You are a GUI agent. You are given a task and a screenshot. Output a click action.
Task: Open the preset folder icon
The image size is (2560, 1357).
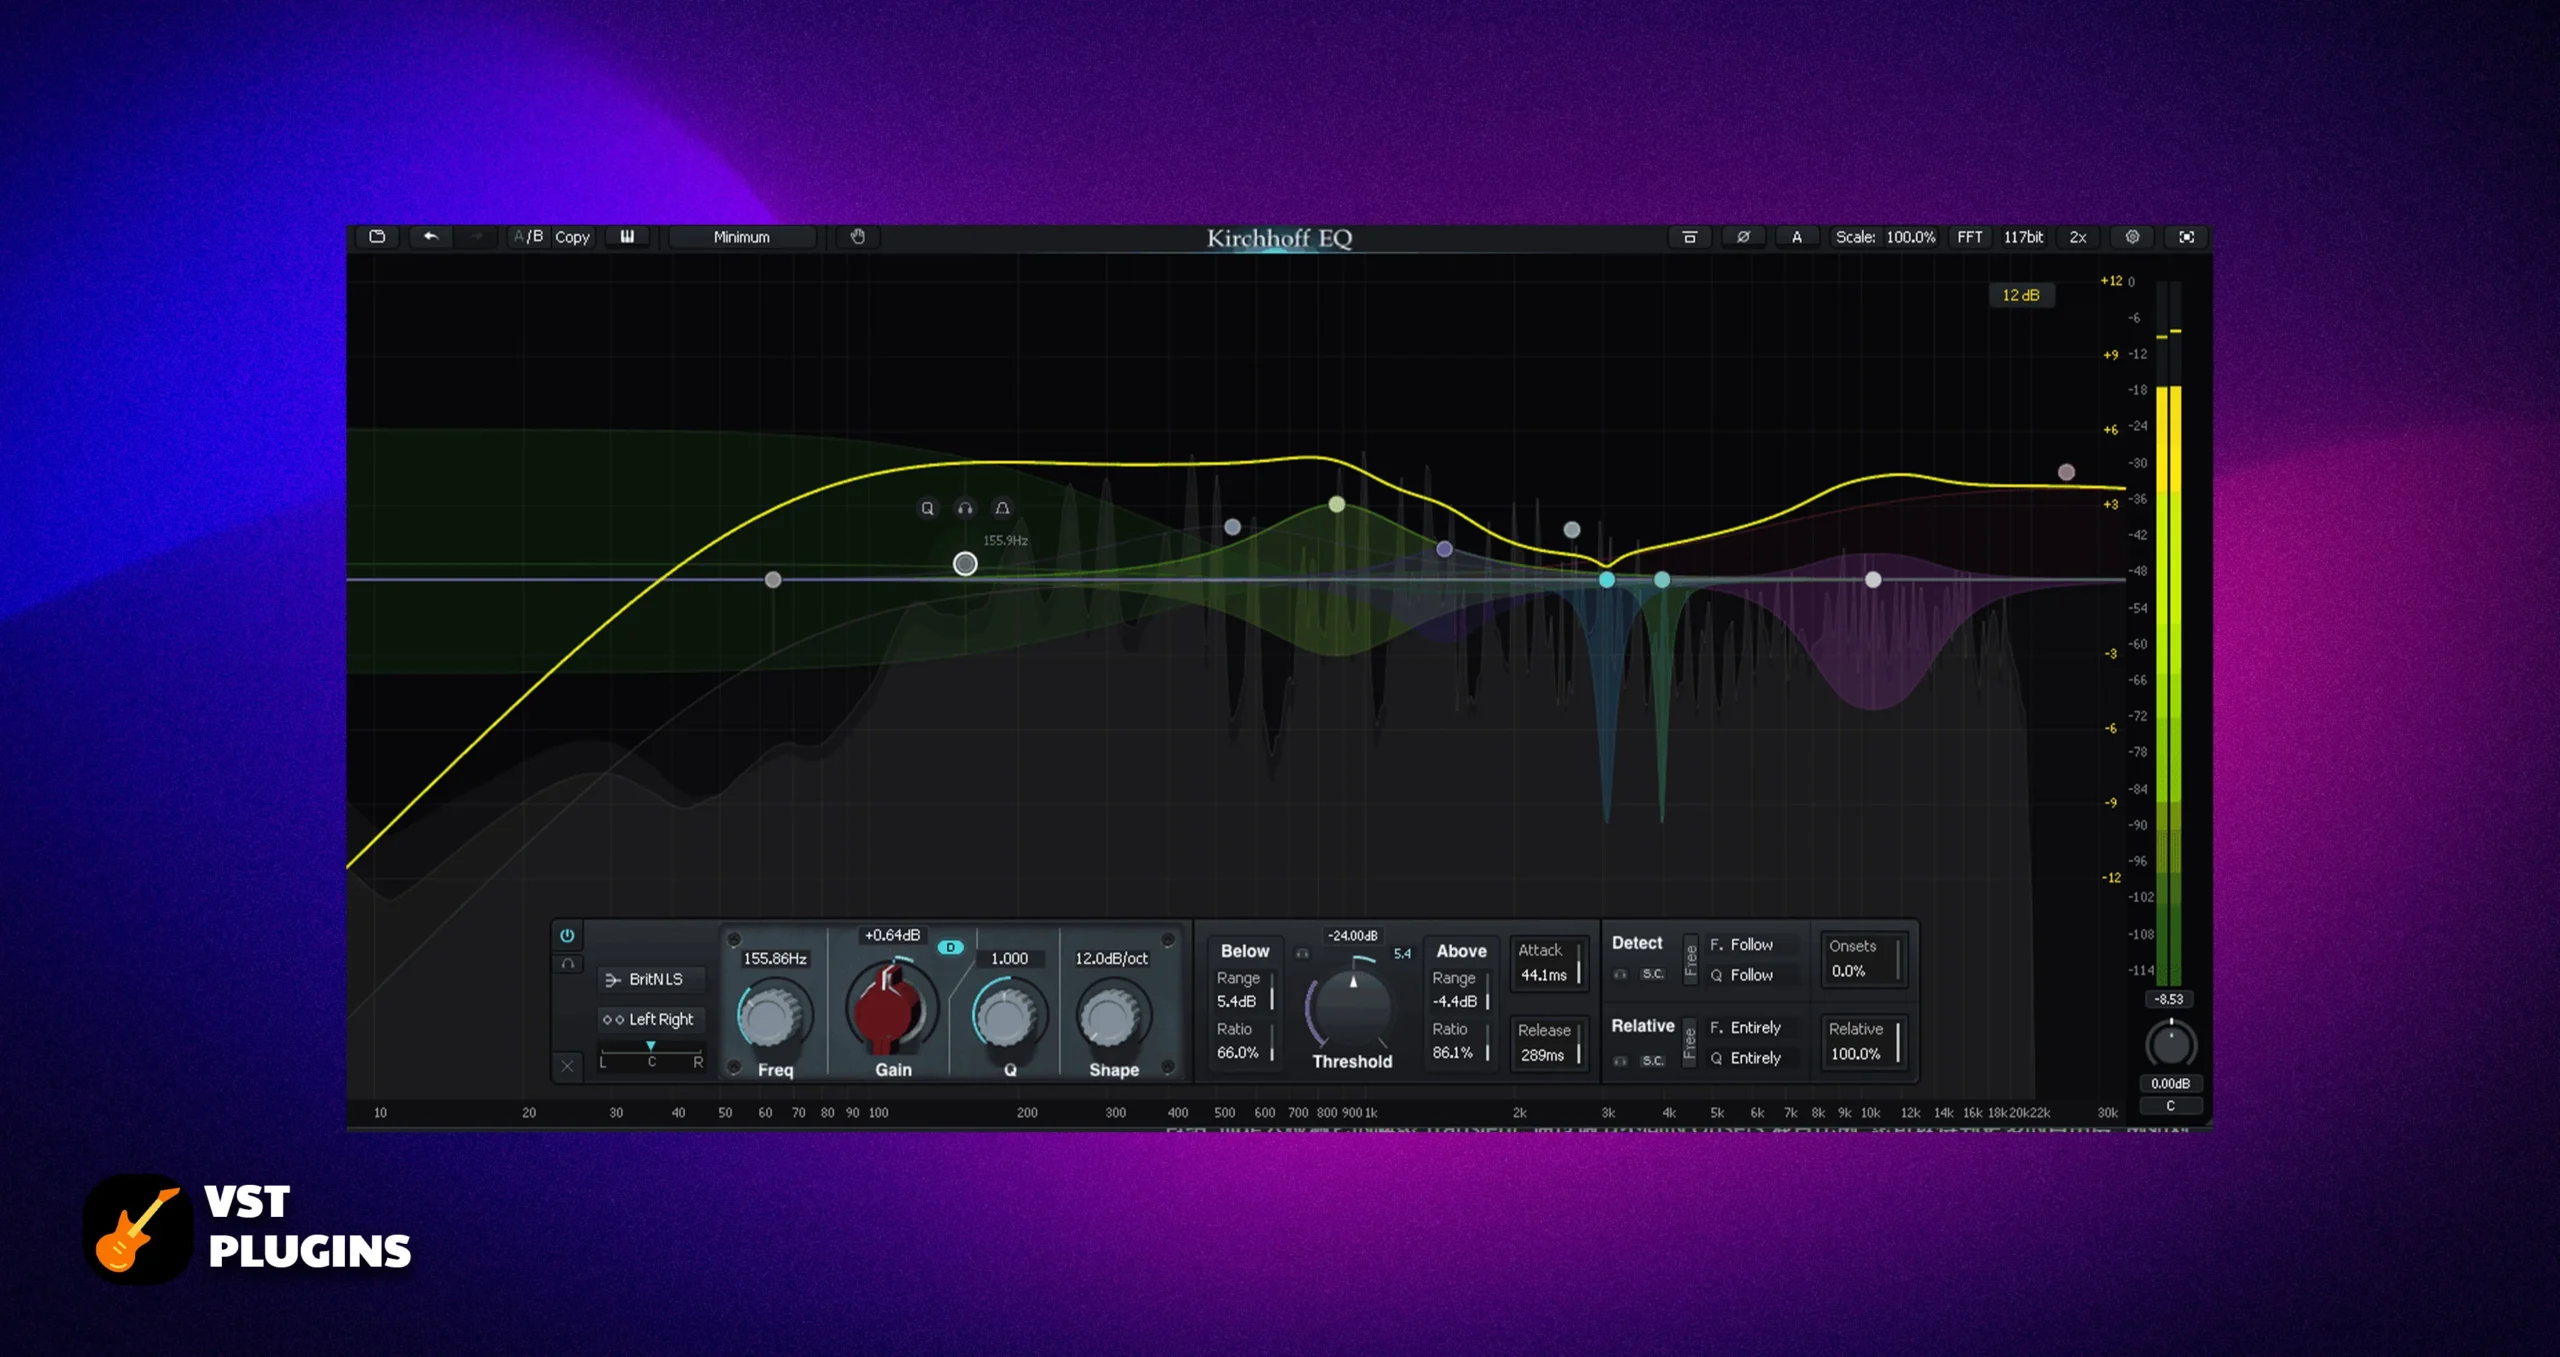pyautogui.click(x=377, y=237)
